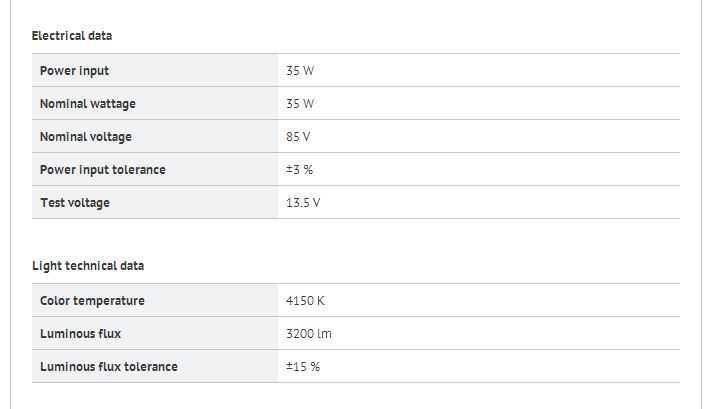Click the 35 W power input value
This screenshot has height=409, width=709.
[x=300, y=71]
